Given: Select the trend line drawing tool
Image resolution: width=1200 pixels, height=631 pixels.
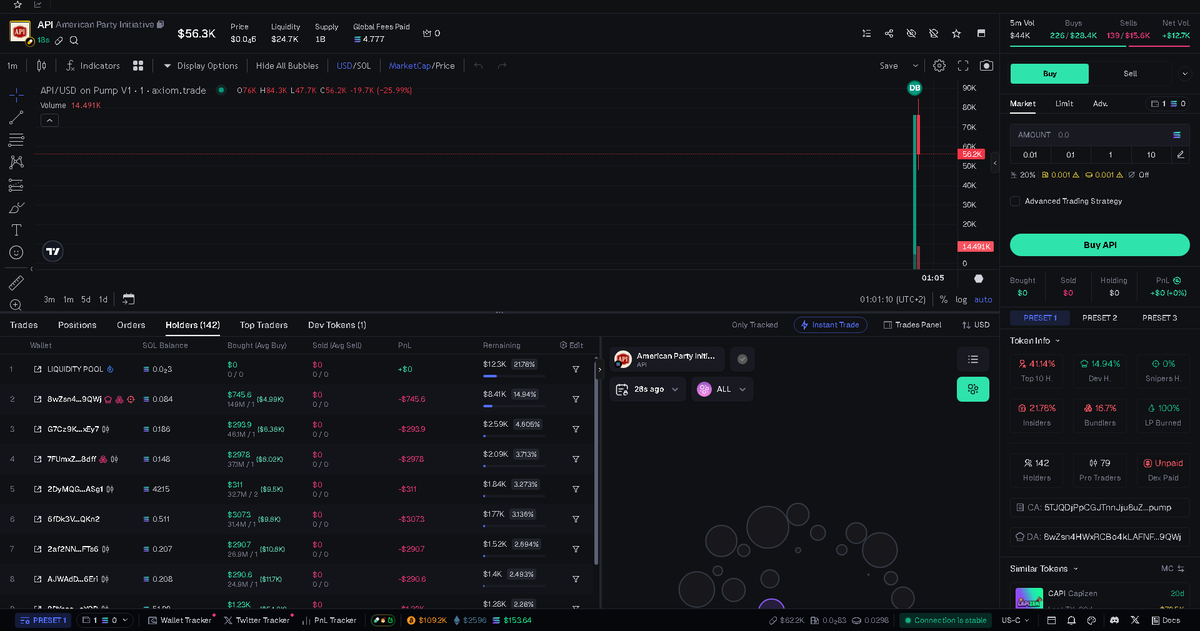Looking at the screenshot, I should pos(16,117).
